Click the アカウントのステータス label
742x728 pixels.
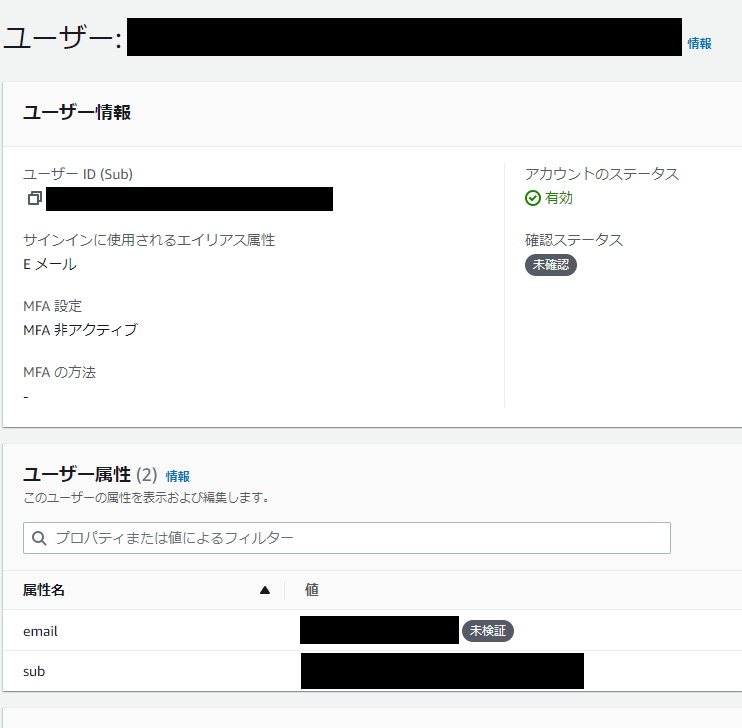[x=602, y=174]
